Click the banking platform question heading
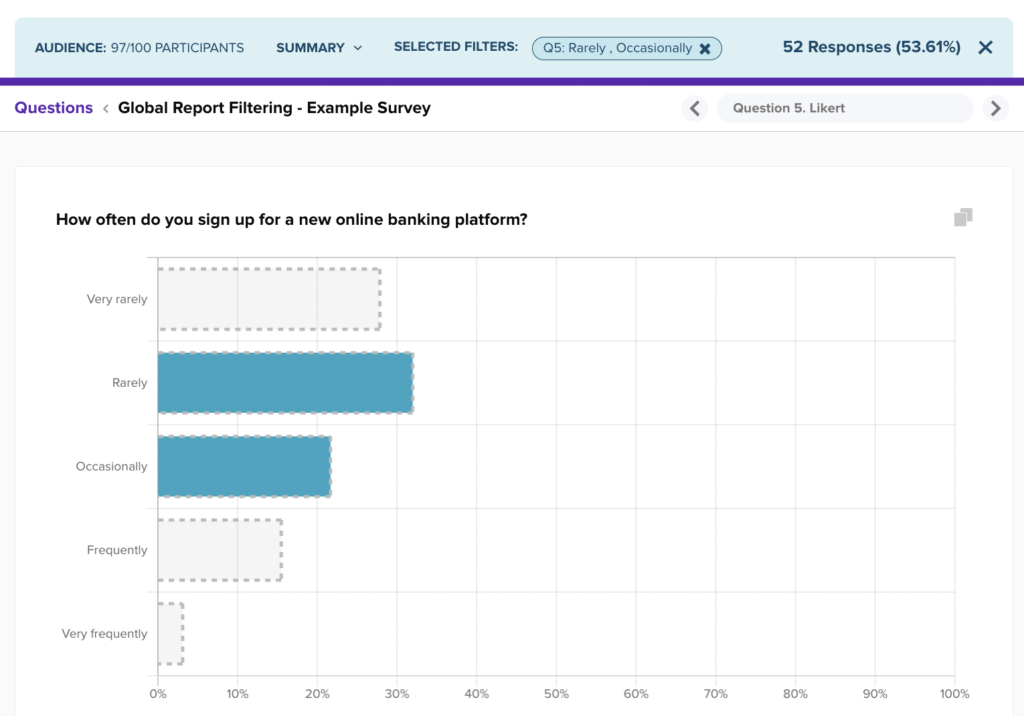 click(x=291, y=220)
